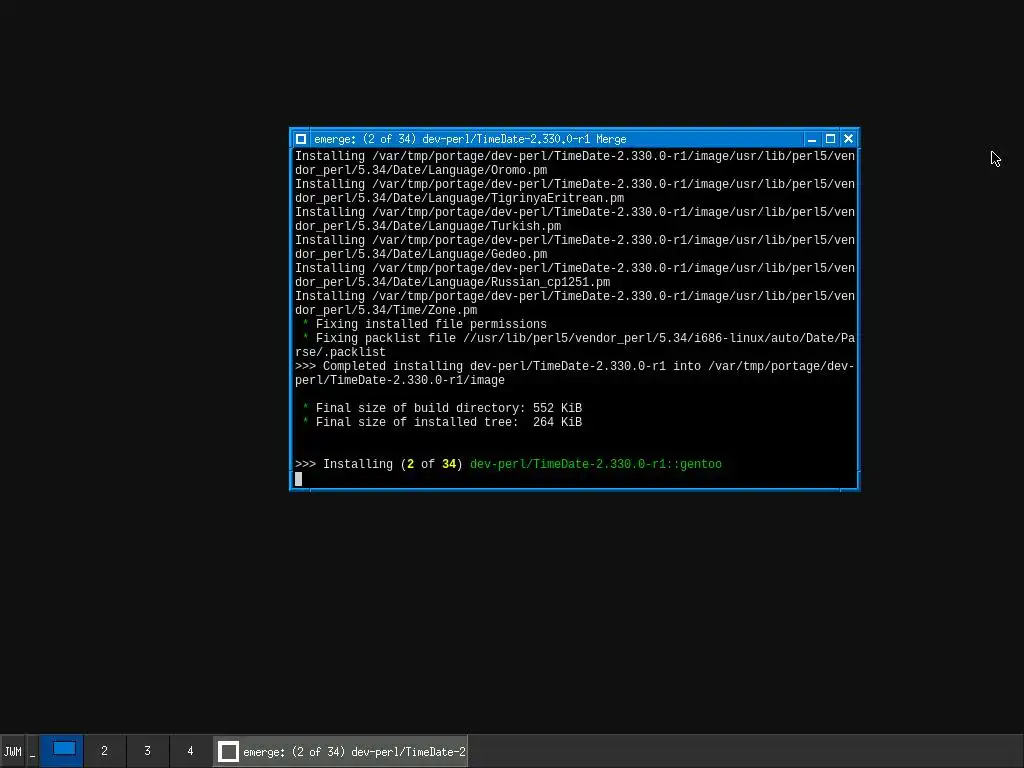Open the window menu icon in the terminal title bar
Screen dimensions: 1024x768
[x=300, y=139]
